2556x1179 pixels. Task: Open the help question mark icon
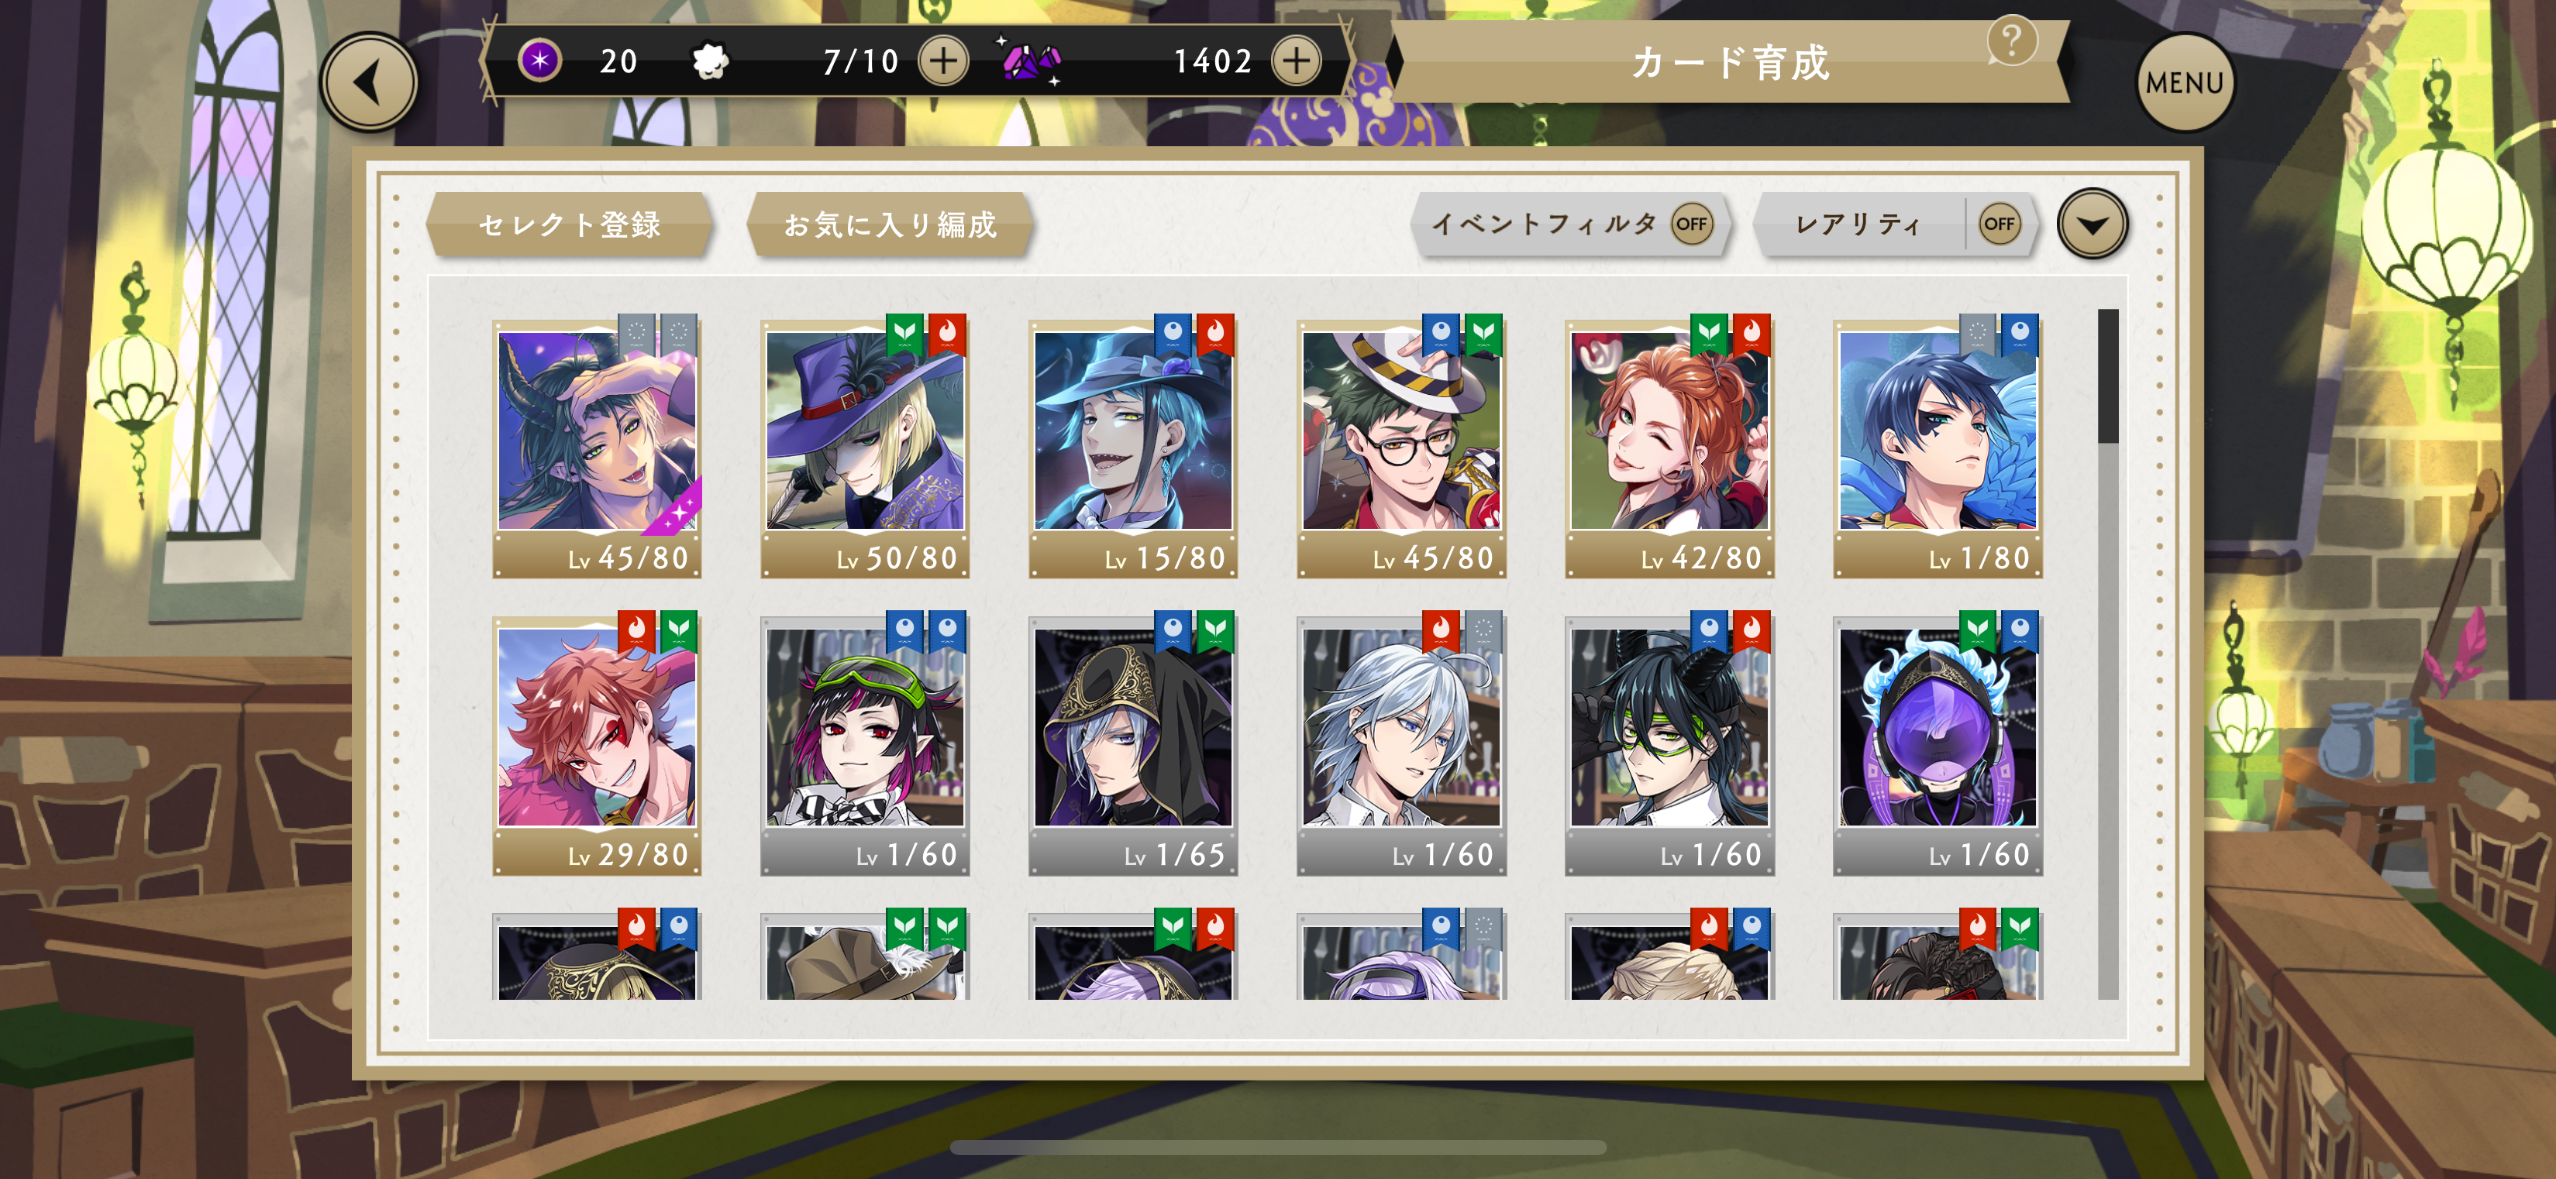pos(2012,41)
